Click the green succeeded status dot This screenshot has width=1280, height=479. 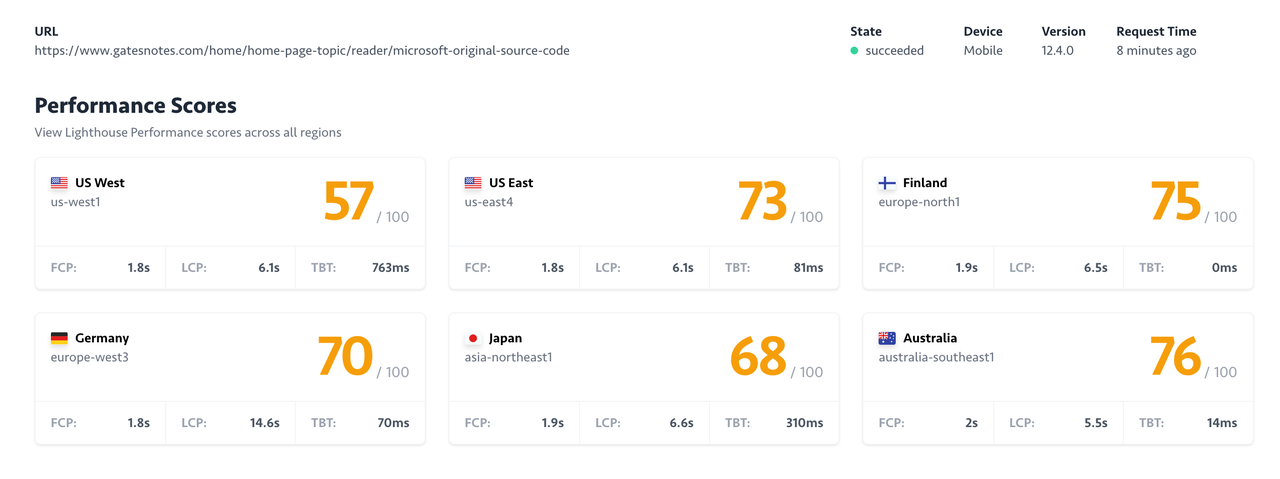[x=854, y=51]
